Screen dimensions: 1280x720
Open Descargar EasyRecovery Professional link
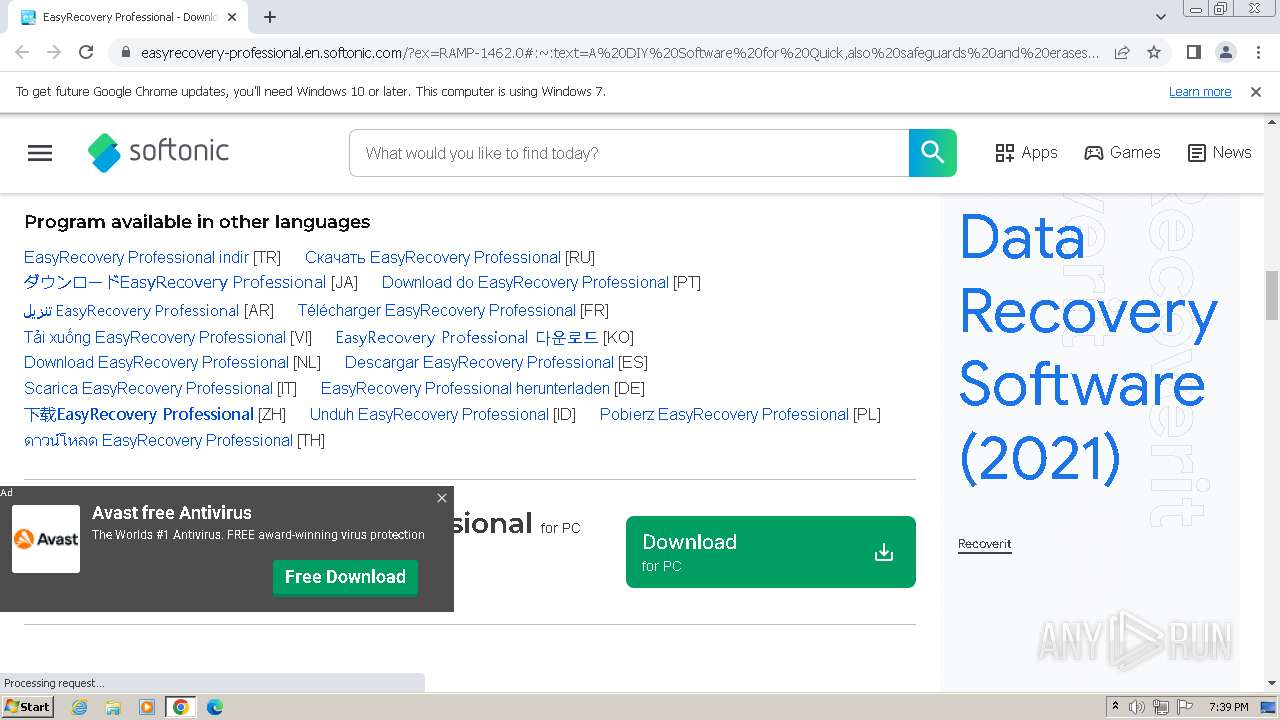pyautogui.click(x=479, y=362)
